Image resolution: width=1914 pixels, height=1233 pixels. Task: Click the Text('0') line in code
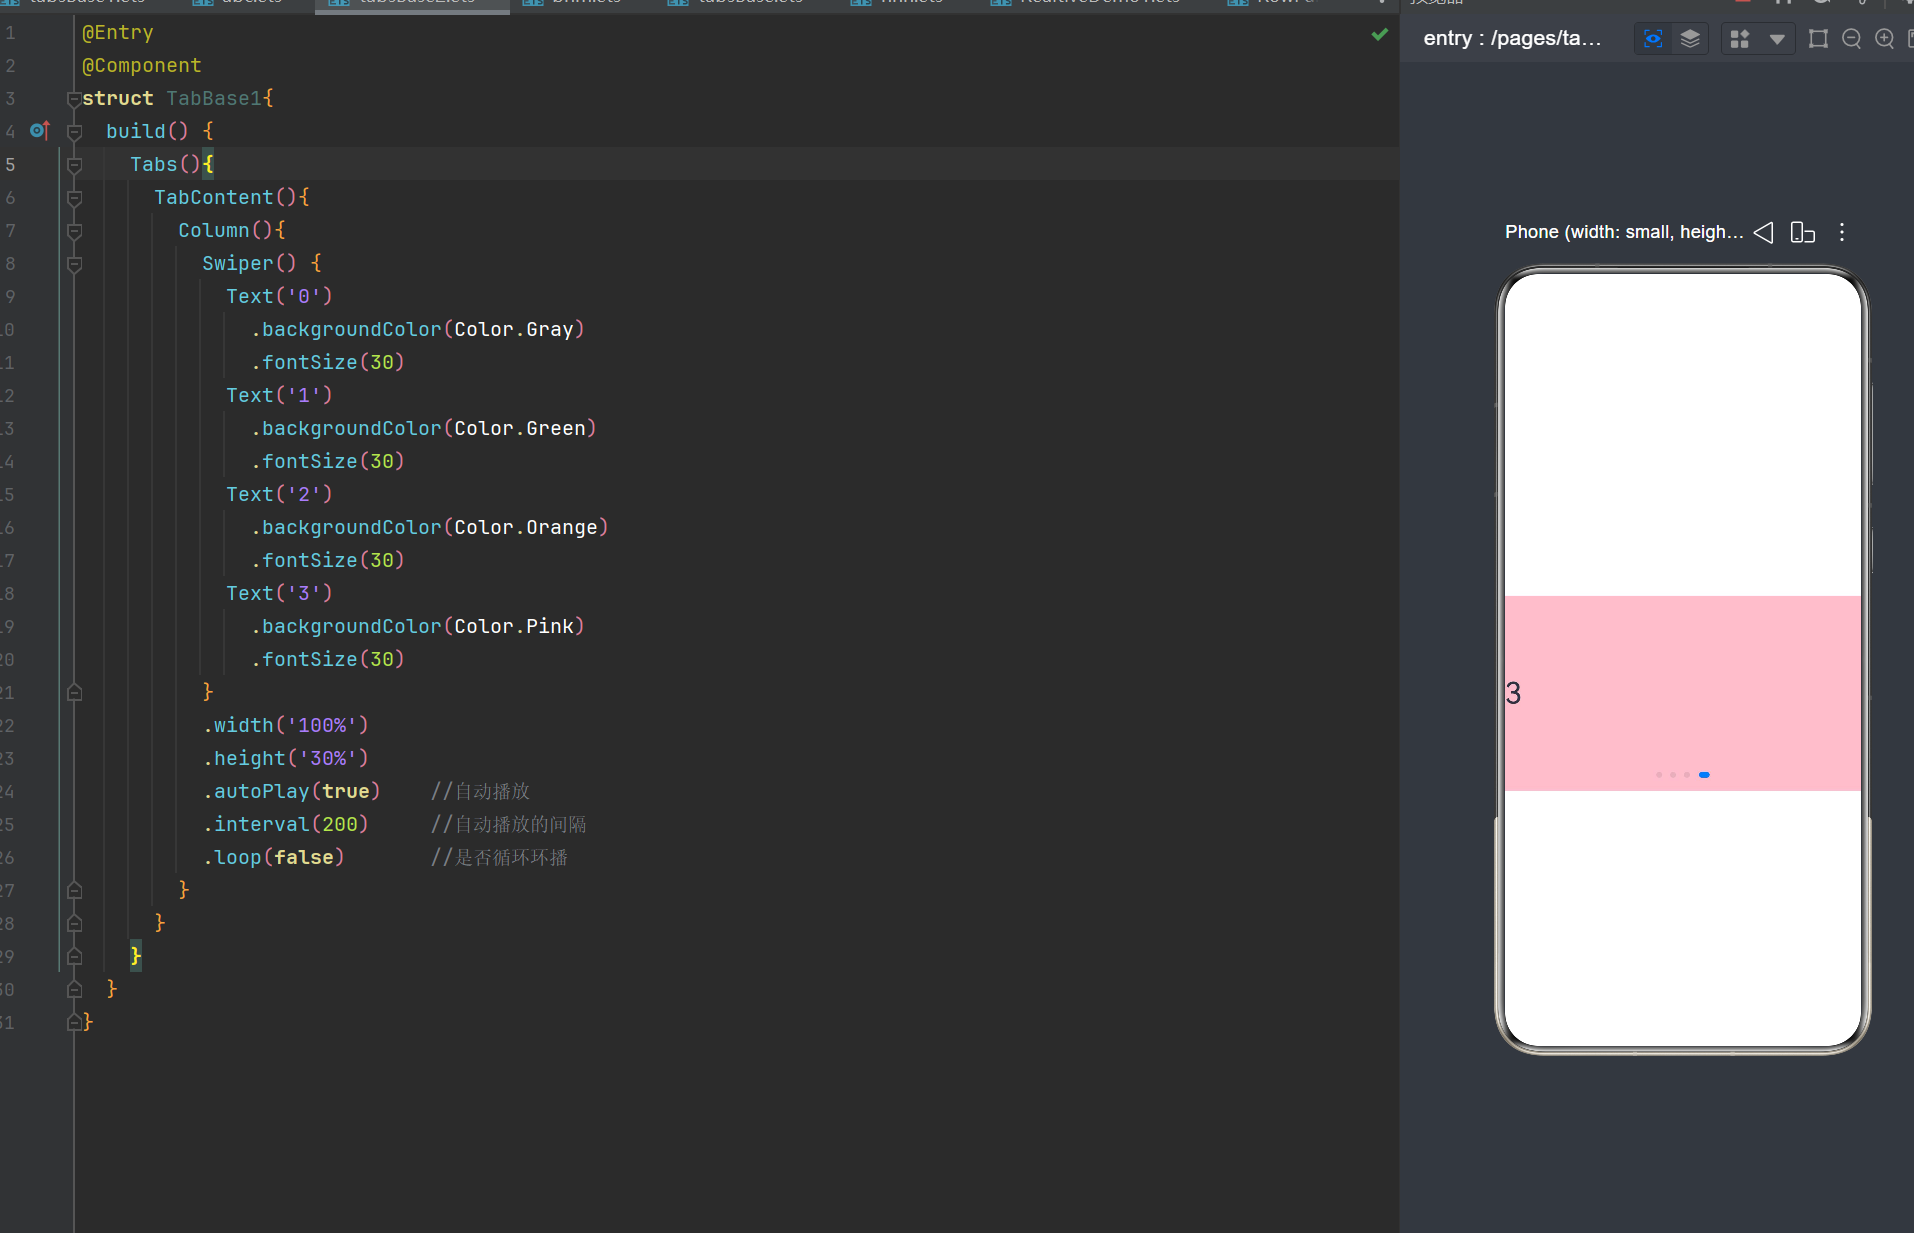click(x=279, y=296)
